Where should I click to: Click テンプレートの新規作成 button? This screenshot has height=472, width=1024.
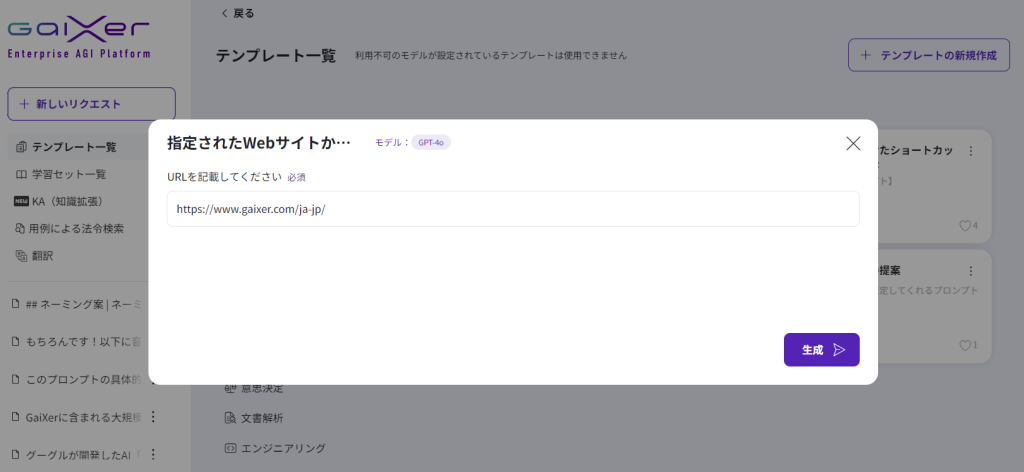pos(928,55)
